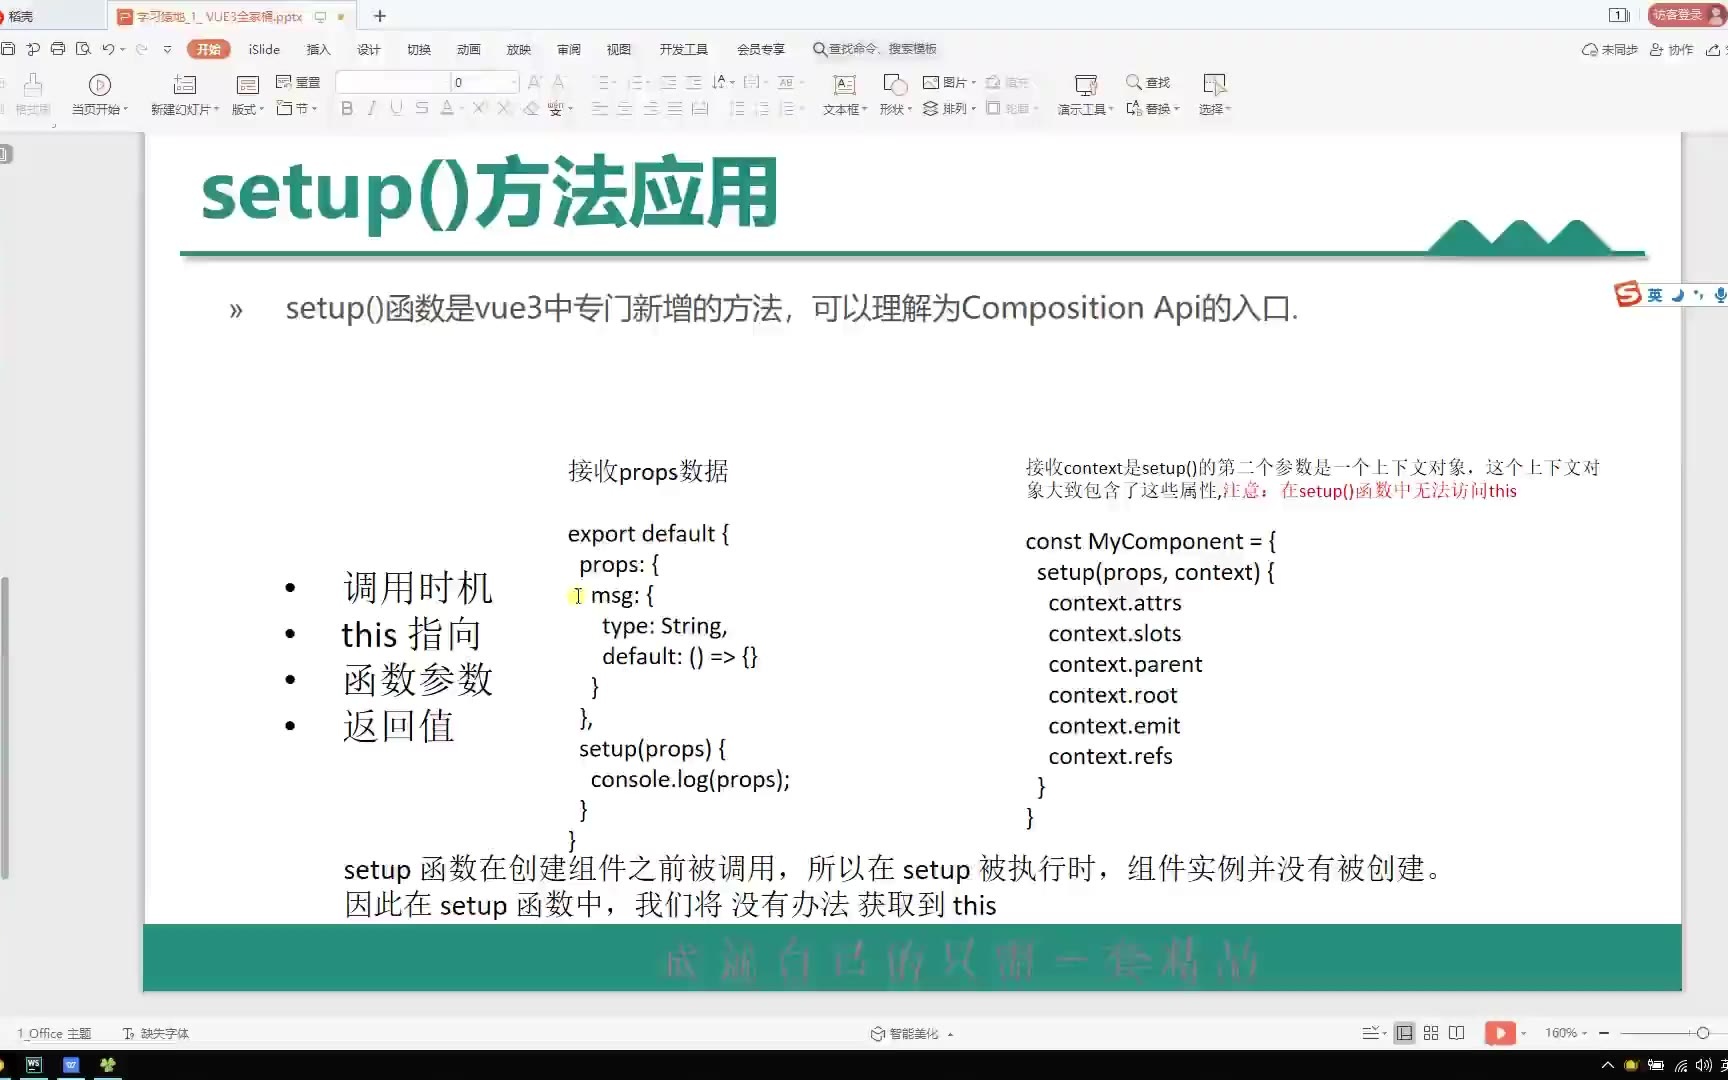Click the print icon in quick access toolbar

[x=58, y=49]
